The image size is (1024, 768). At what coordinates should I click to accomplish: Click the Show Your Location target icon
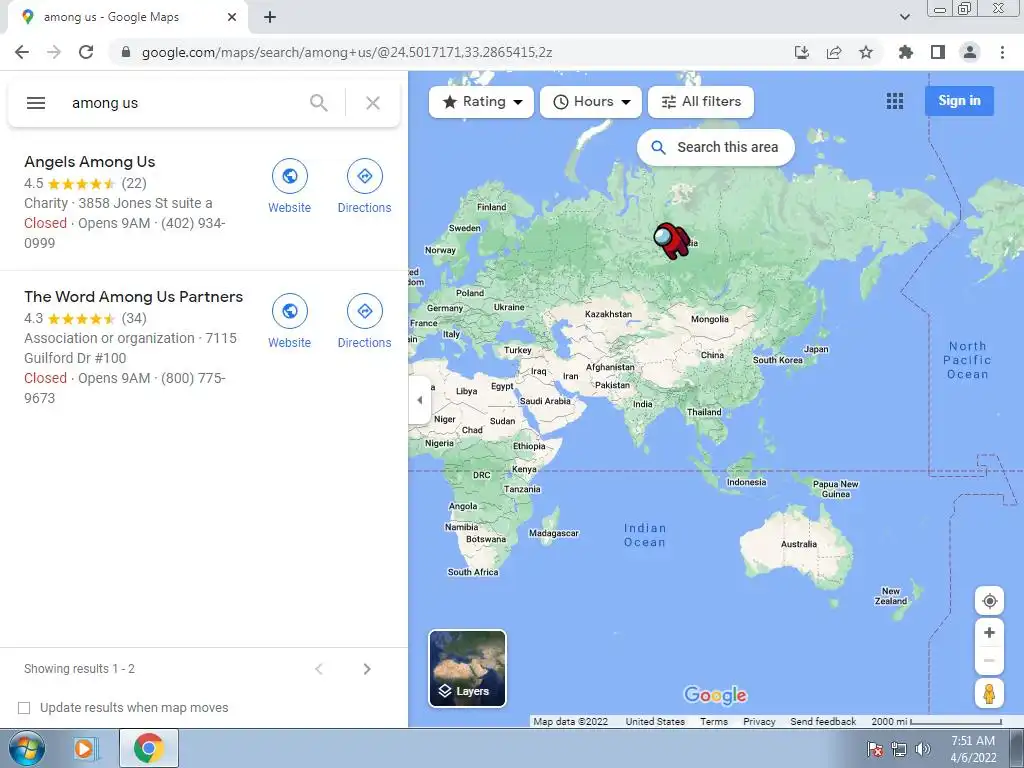(989, 601)
